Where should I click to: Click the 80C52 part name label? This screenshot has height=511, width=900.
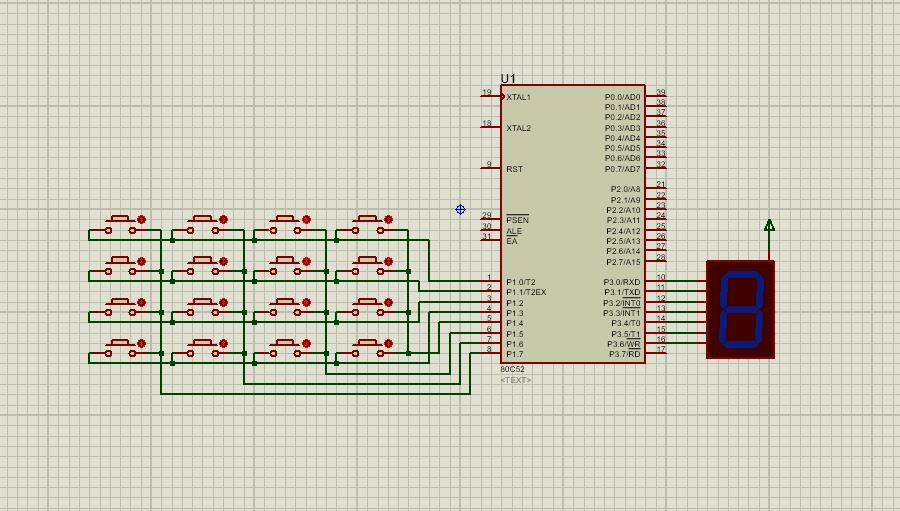click(513, 369)
